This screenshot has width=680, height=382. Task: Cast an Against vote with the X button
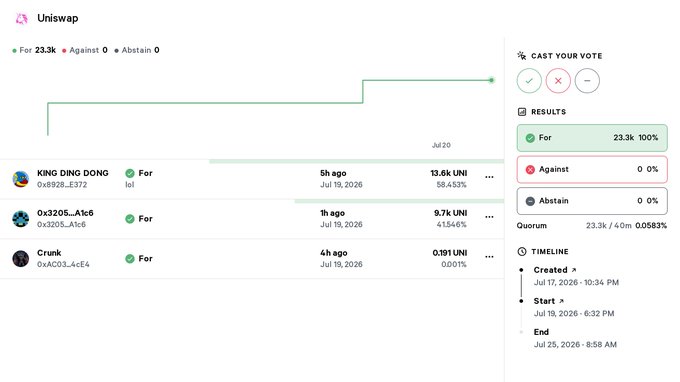click(x=558, y=81)
